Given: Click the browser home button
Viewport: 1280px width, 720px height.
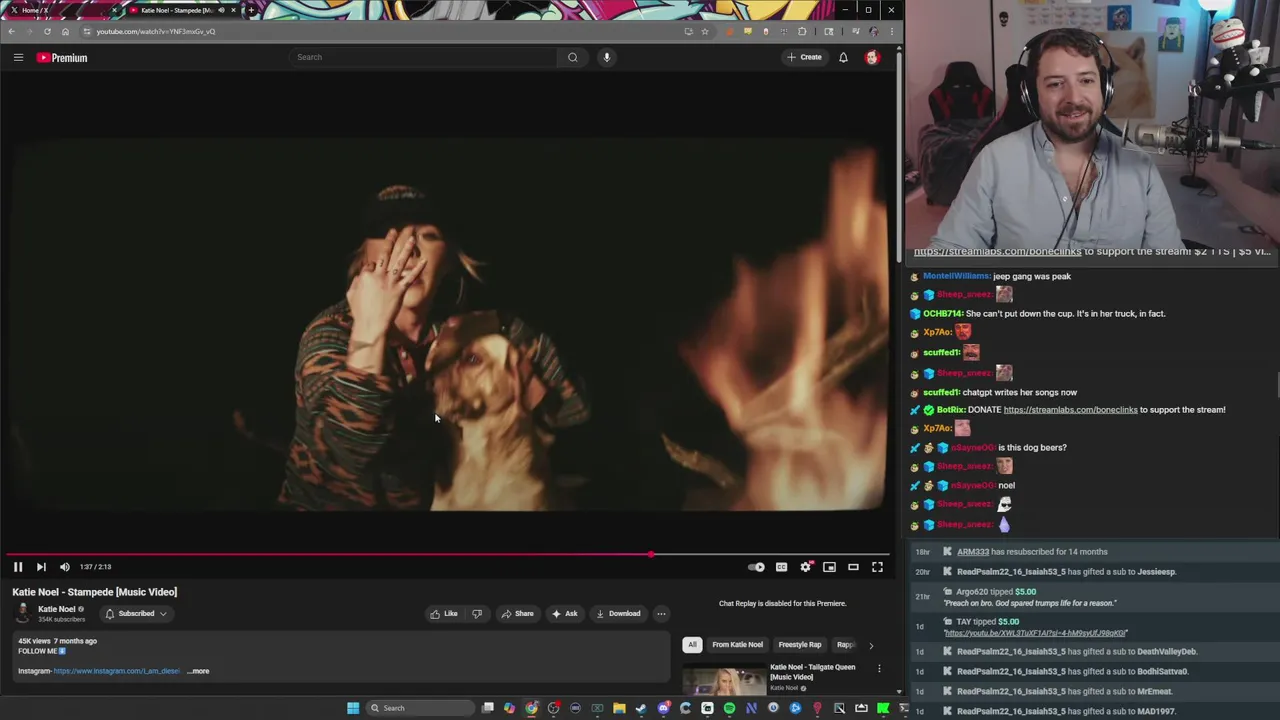Looking at the screenshot, I should coord(65,31).
